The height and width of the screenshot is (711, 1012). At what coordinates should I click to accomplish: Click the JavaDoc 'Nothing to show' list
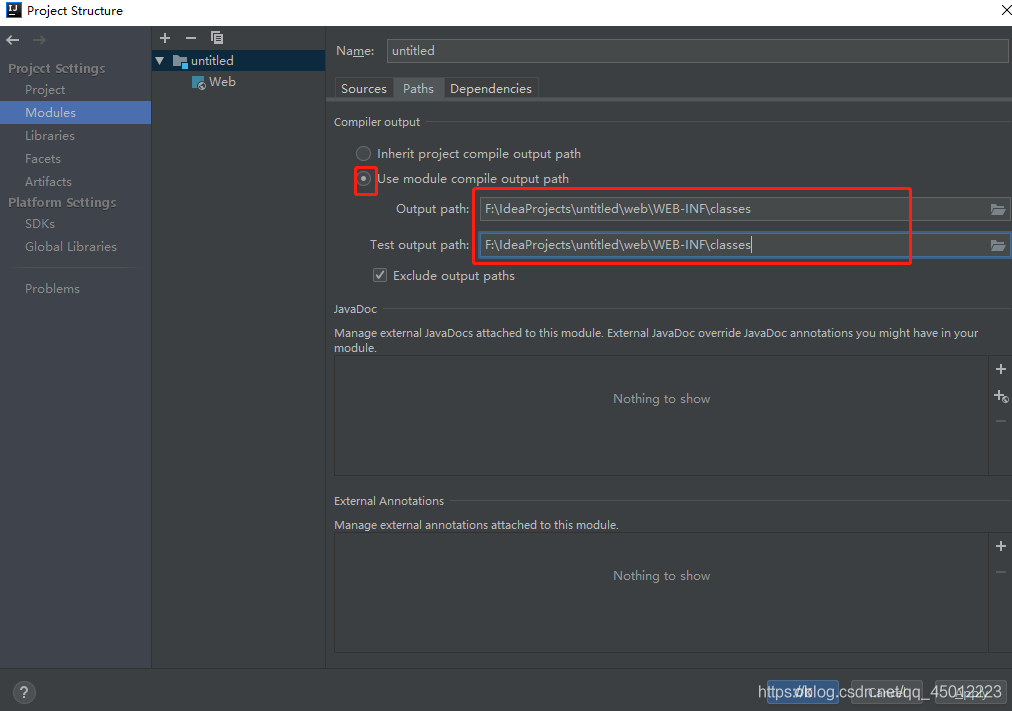click(661, 416)
